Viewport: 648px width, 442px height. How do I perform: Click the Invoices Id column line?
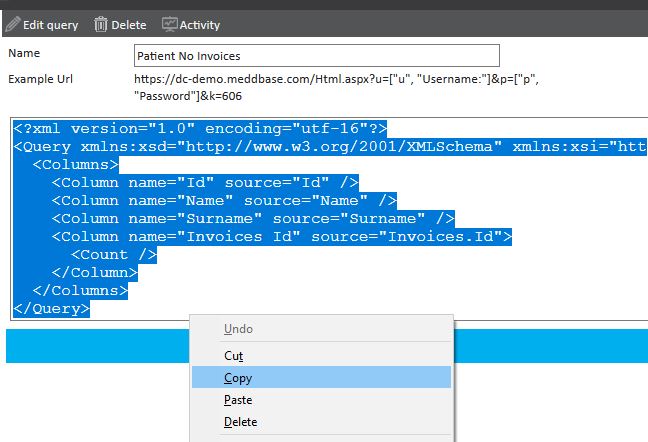pyautogui.click(x=281, y=237)
